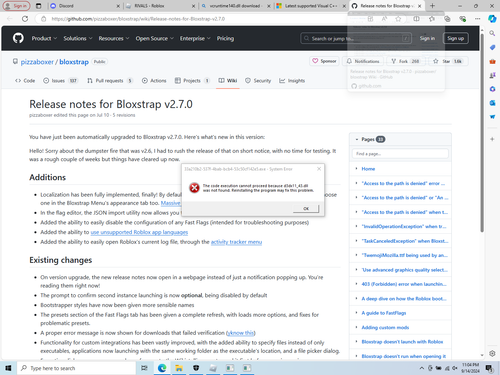Expand the A guide to FastFlags entry toggle
Screen dimensions: 500x375
pyautogui.click(x=356, y=313)
